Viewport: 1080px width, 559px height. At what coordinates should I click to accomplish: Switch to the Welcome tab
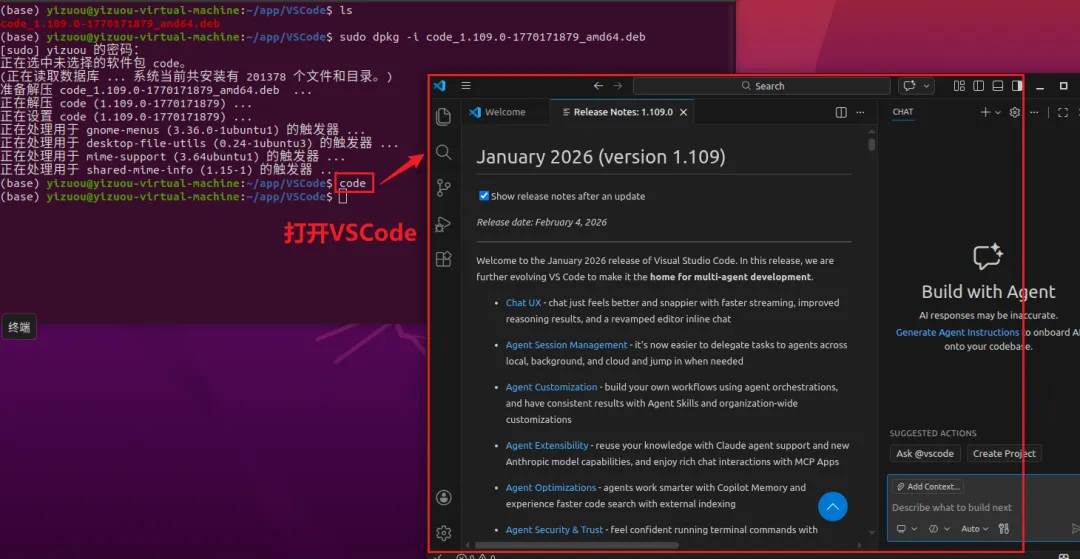pyautogui.click(x=497, y=112)
